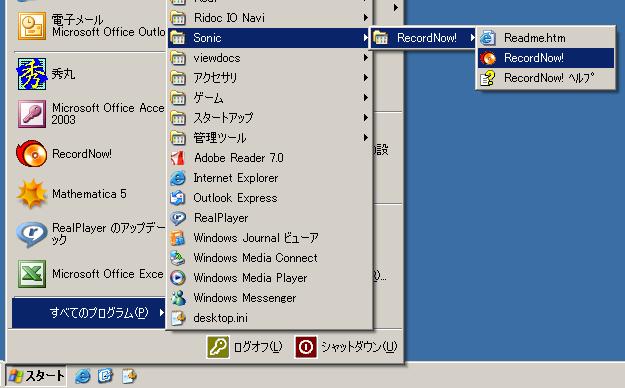The width and height of the screenshot is (625, 388).
Task: Click Windows Messenger icon
Action: click(x=178, y=298)
